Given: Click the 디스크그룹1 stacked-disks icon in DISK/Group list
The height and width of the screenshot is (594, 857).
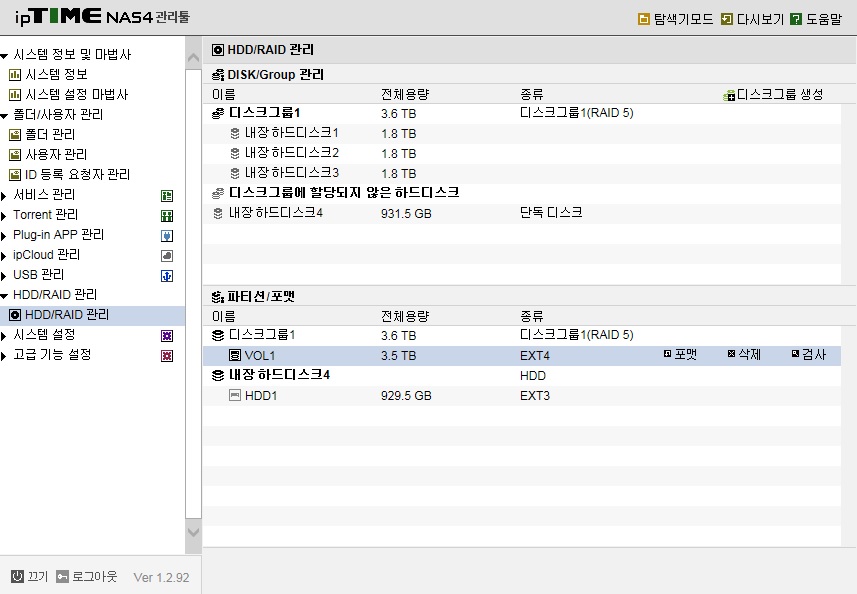Looking at the screenshot, I should coord(218,114).
